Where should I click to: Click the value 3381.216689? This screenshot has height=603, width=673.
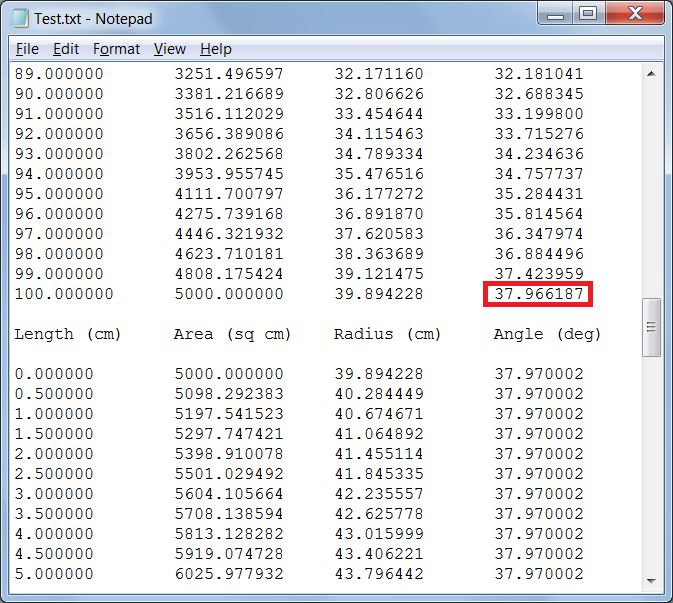point(229,94)
